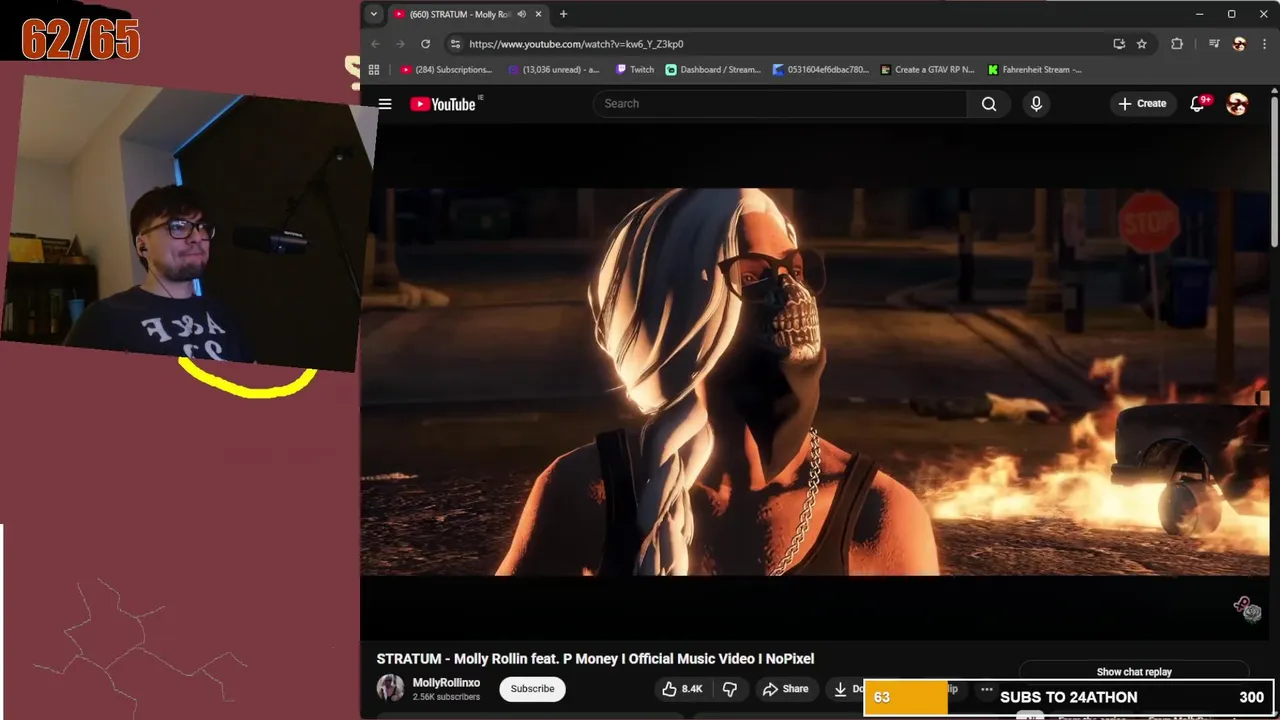Viewport: 1280px width, 720px height.
Task: Open Chrome extensions puzzle icon
Action: pyautogui.click(x=1177, y=44)
